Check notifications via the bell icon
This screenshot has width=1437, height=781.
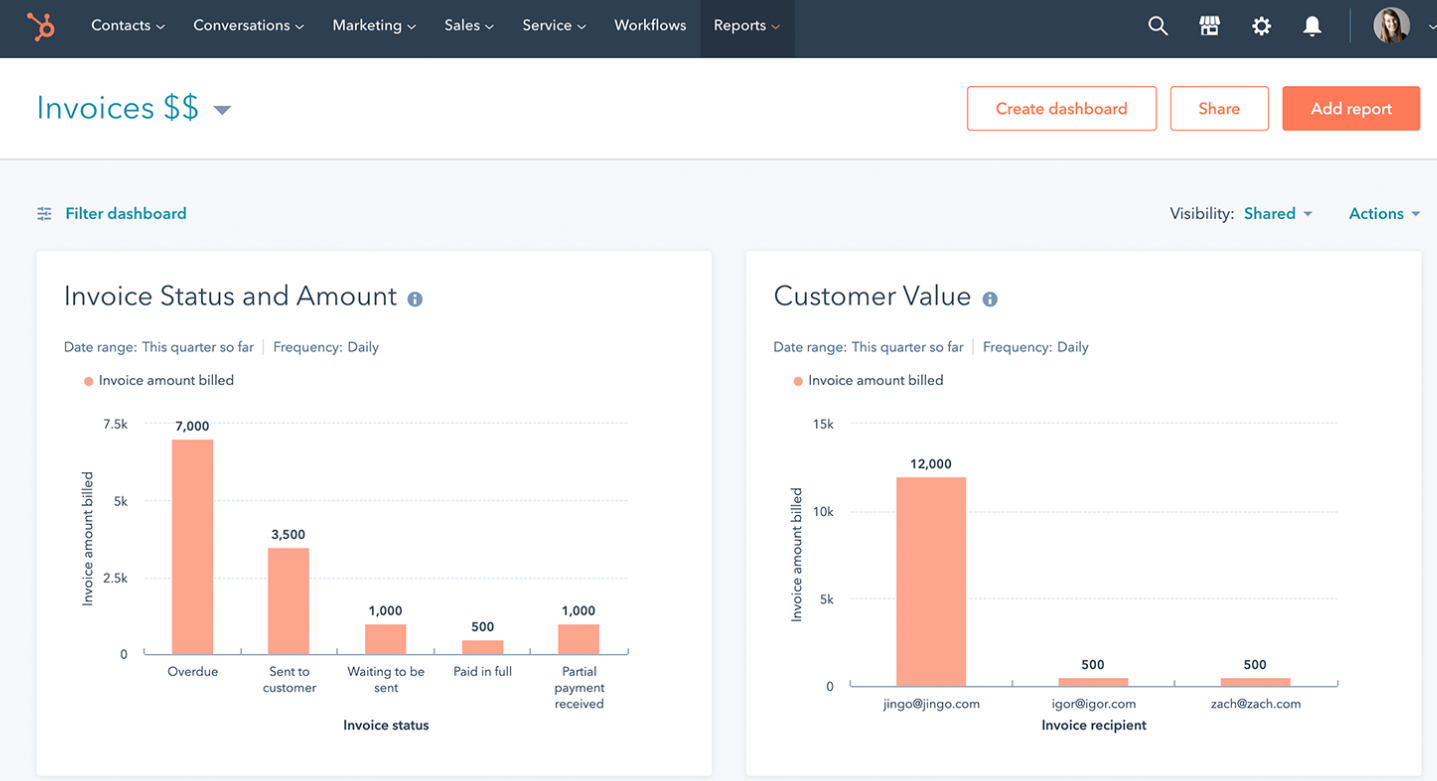[x=1312, y=25]
